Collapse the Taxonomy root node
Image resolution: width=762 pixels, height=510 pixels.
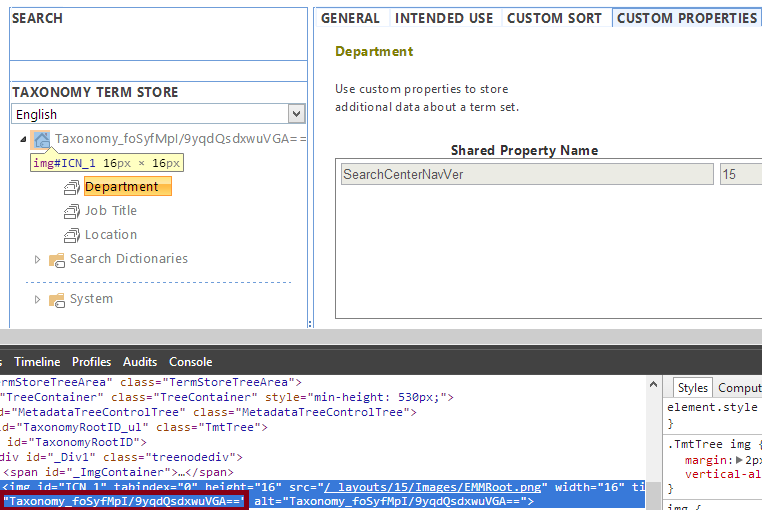tap(24, 140)
